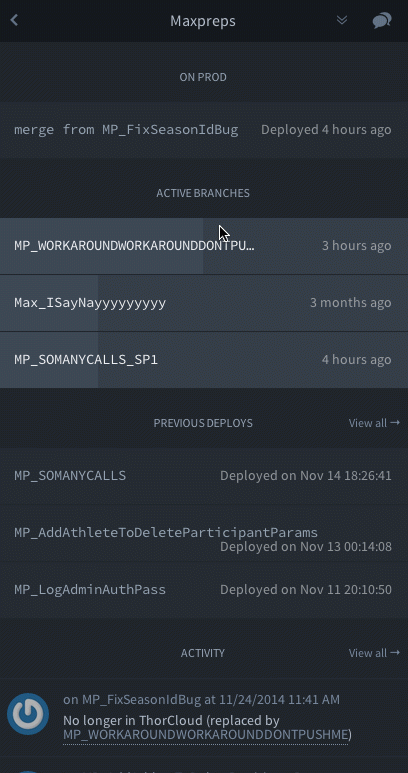The width and height of the screenshot is (408, 773).
Task: Select the MP_SOMANYCALLS_SP1 branch
Action: [x=204, y=360]
